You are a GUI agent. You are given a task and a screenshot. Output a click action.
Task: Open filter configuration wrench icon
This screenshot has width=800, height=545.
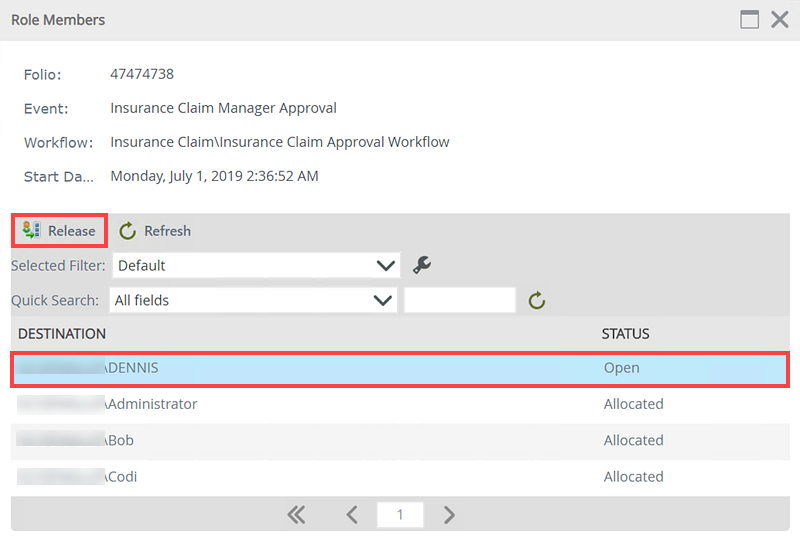point(422,265)
